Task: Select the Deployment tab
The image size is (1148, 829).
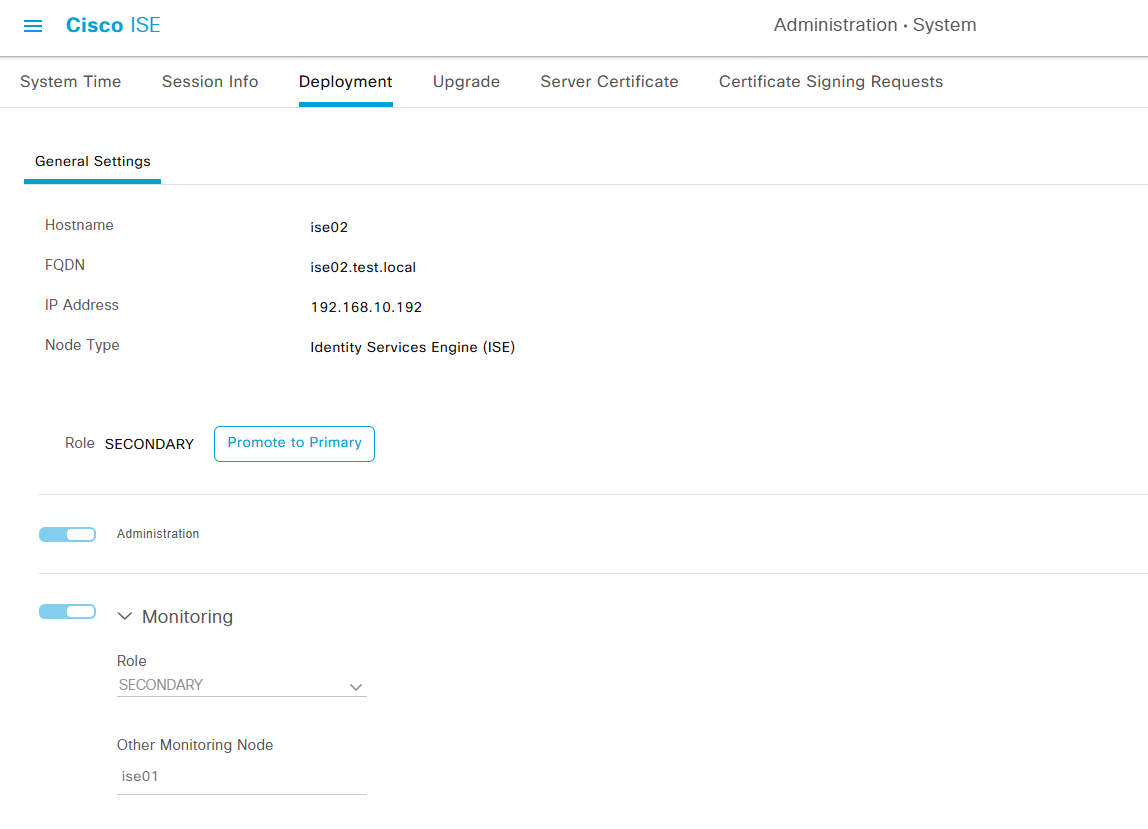Action: point(346,81)
